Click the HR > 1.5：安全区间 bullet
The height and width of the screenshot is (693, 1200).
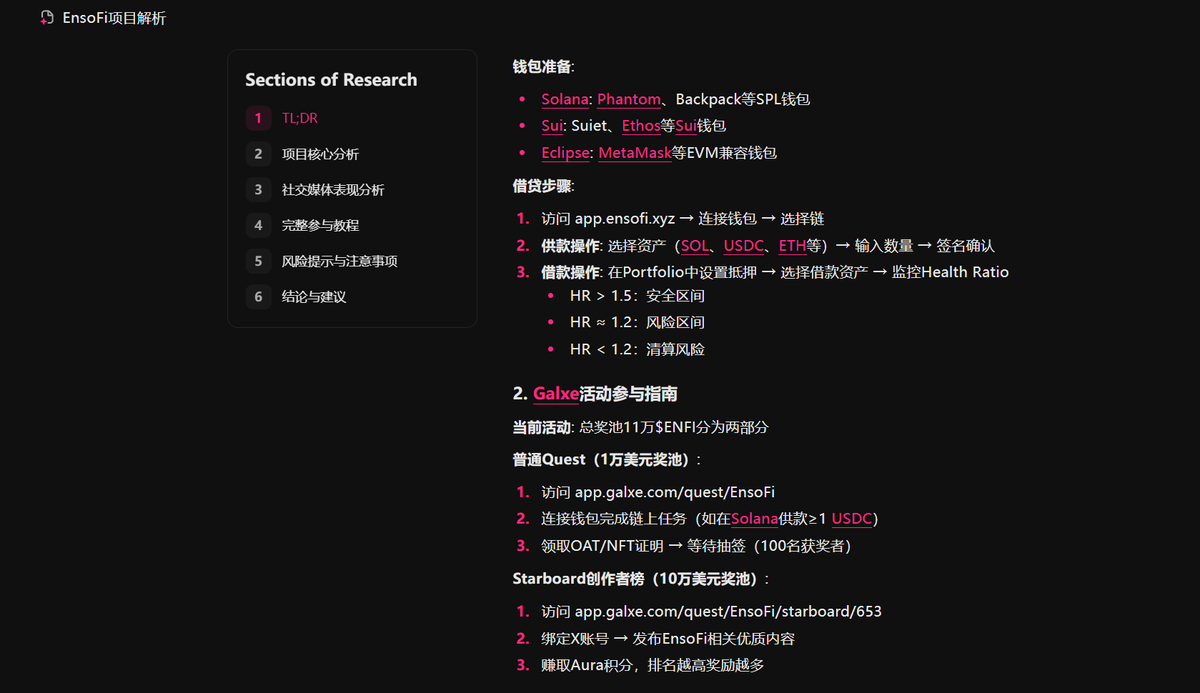point(637,296)
